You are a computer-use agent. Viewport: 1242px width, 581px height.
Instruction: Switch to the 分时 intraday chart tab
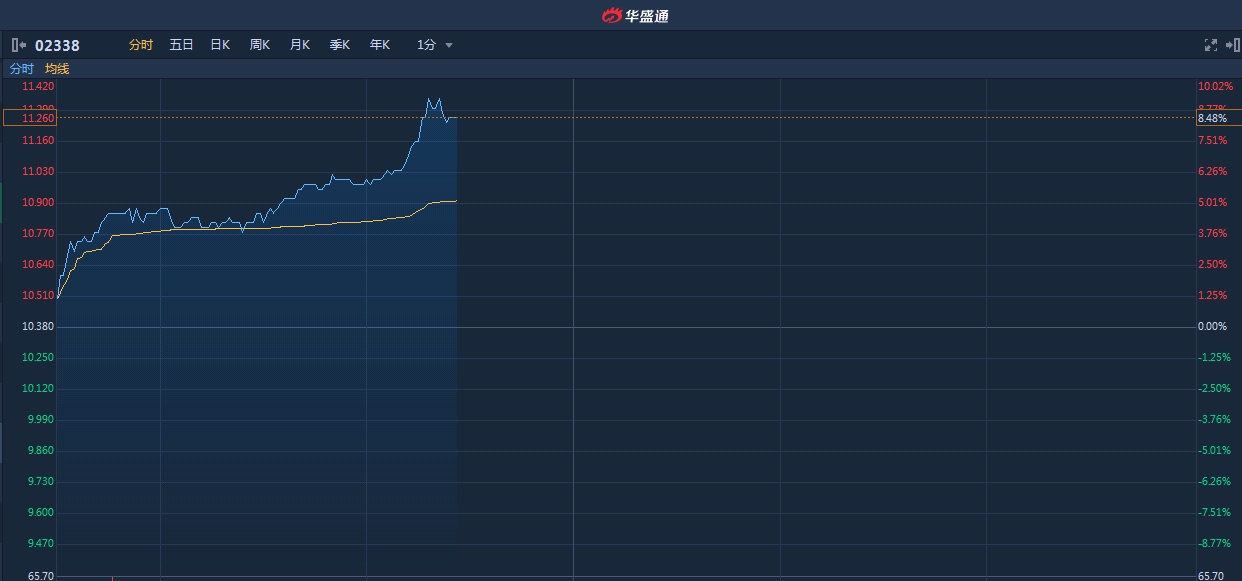coord(141,45)
